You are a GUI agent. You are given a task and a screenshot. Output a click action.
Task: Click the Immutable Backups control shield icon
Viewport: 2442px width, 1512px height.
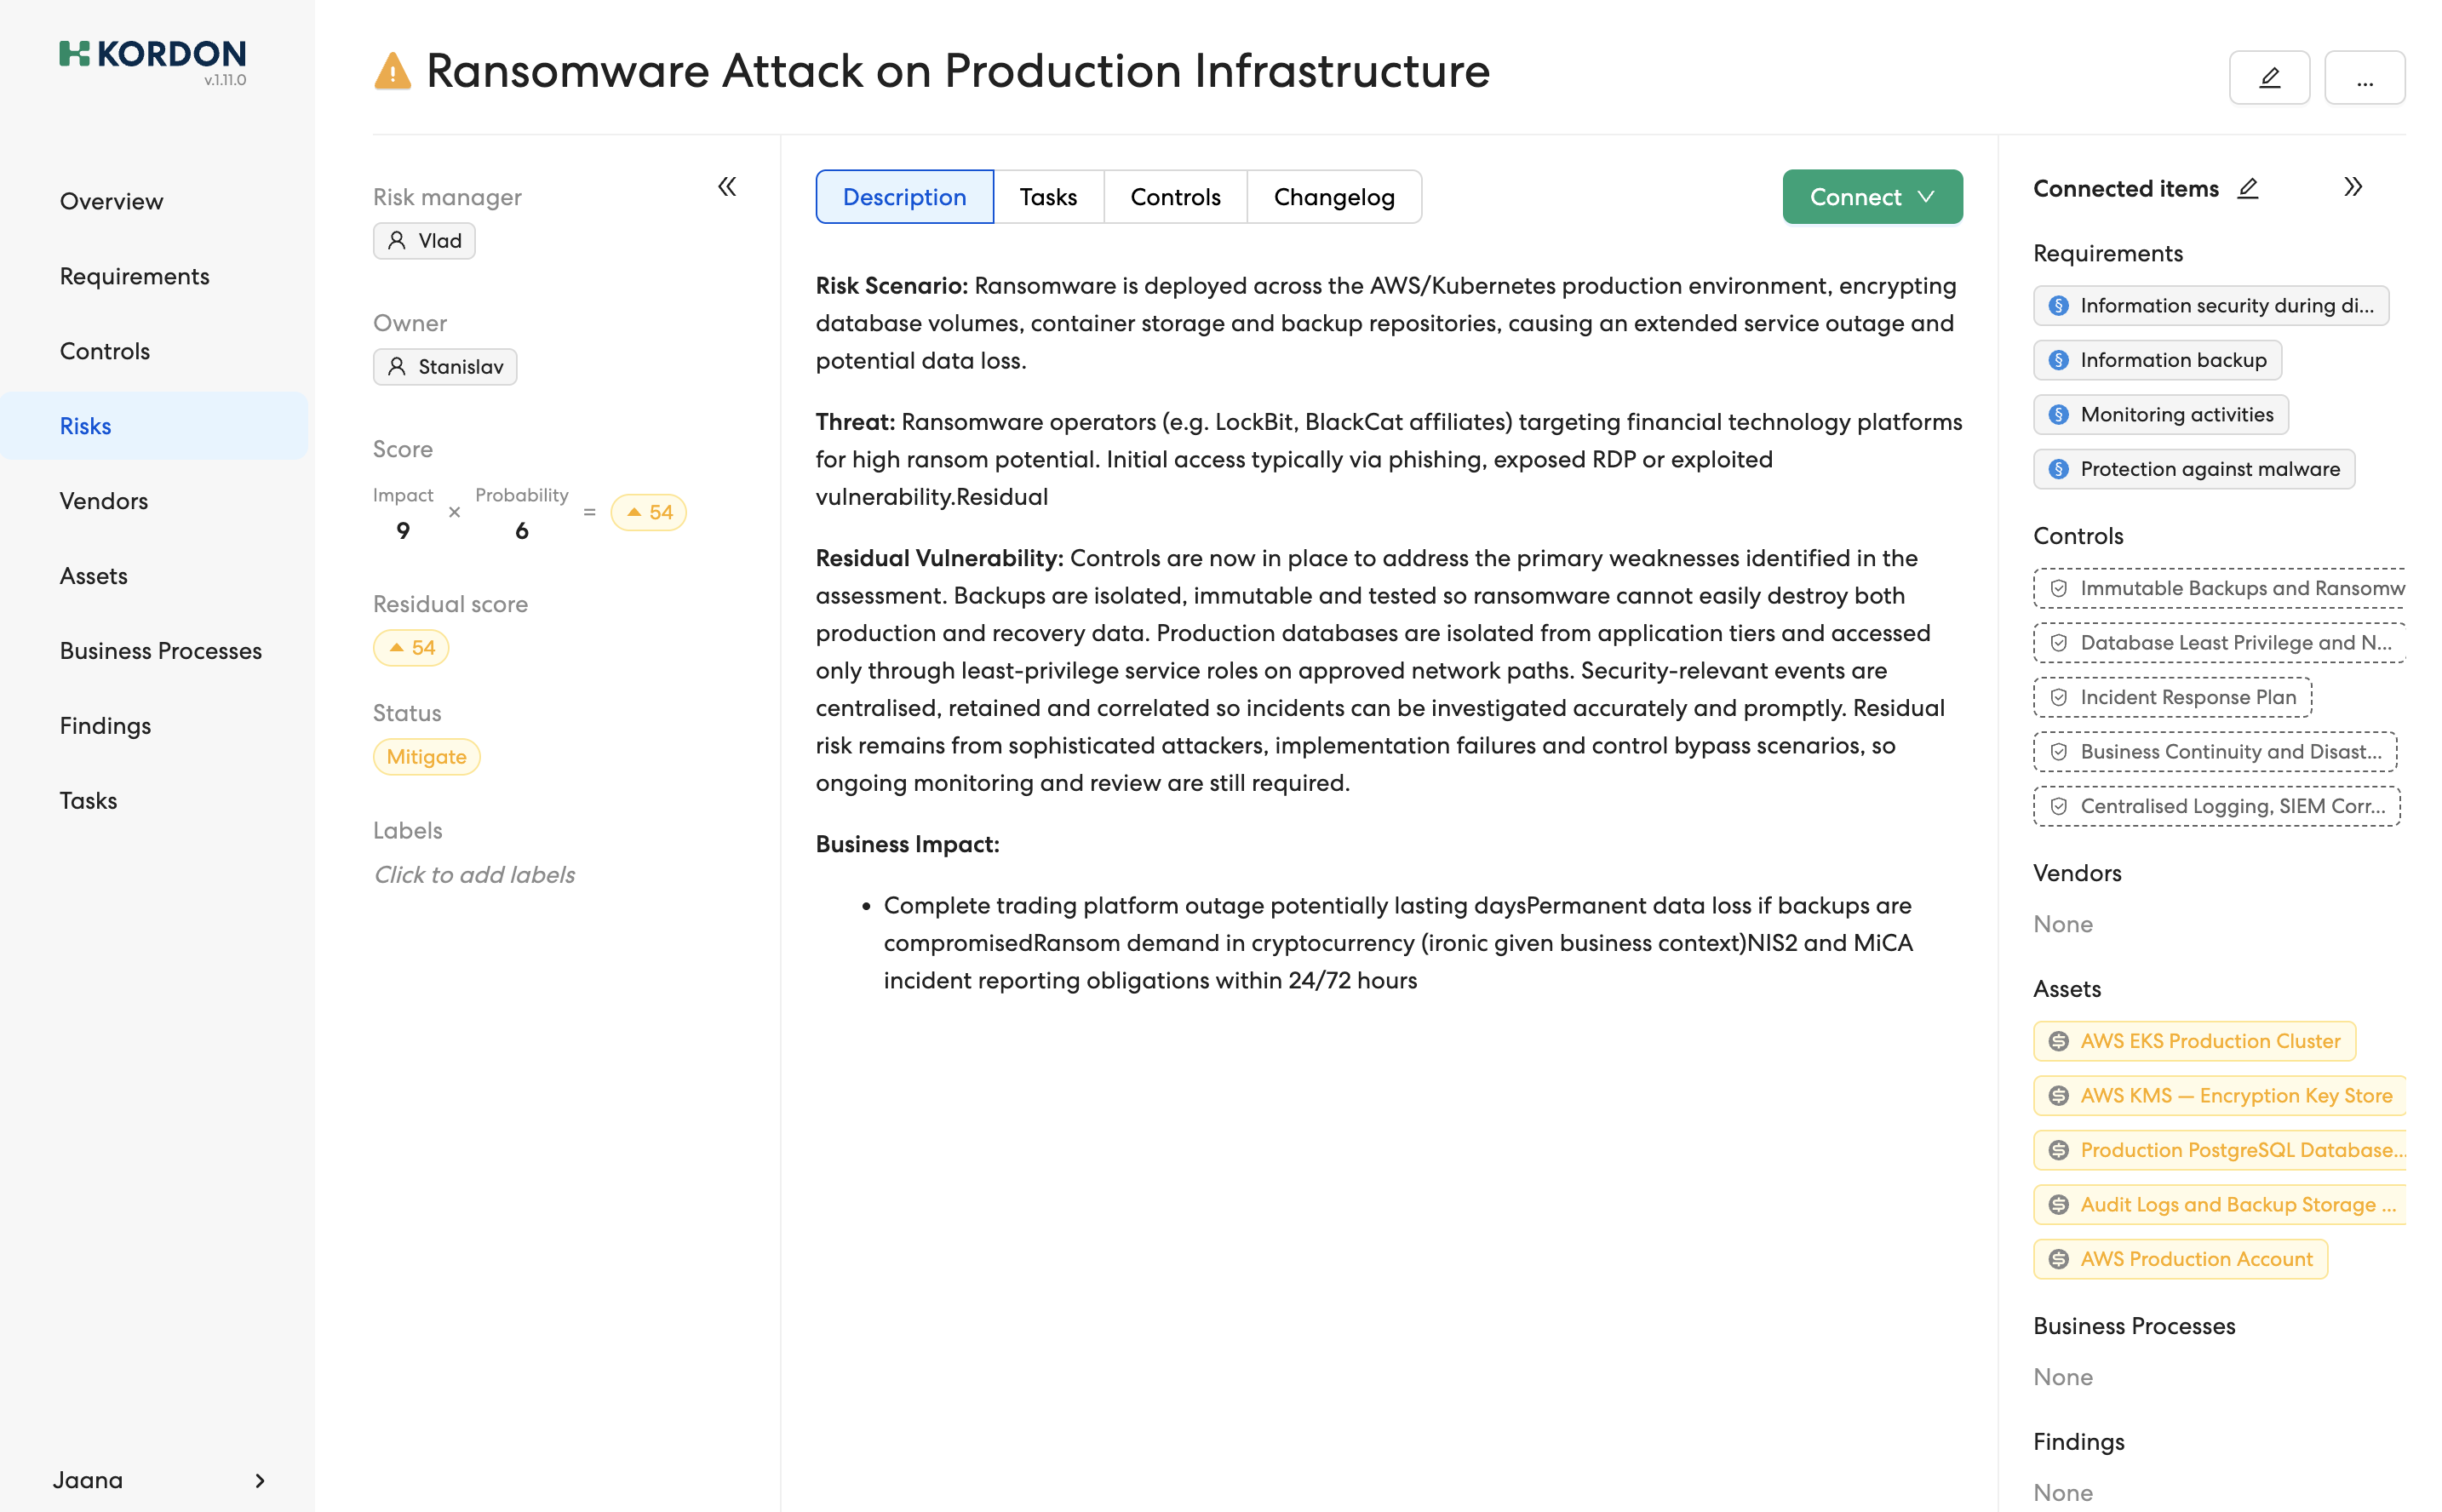(x=2058, y=588)
